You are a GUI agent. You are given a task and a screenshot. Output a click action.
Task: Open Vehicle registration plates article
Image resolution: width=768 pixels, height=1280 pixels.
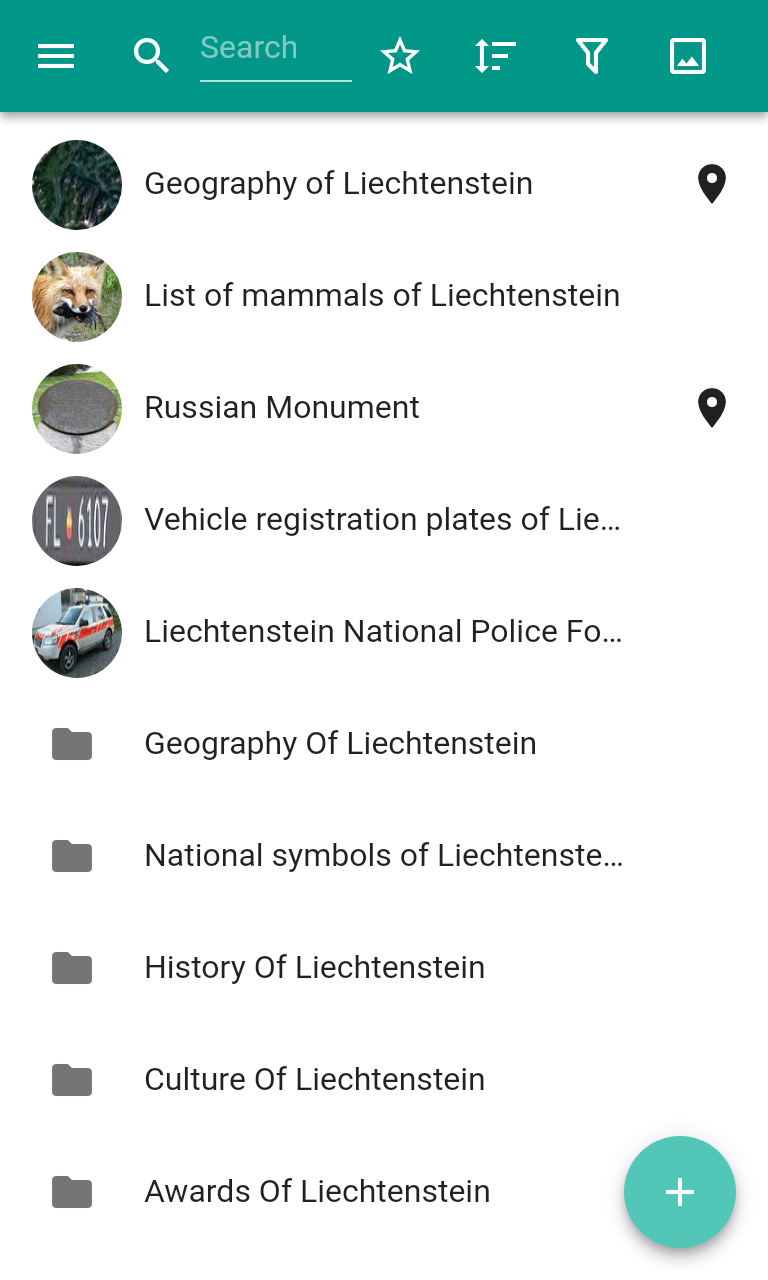click(382, 520)
